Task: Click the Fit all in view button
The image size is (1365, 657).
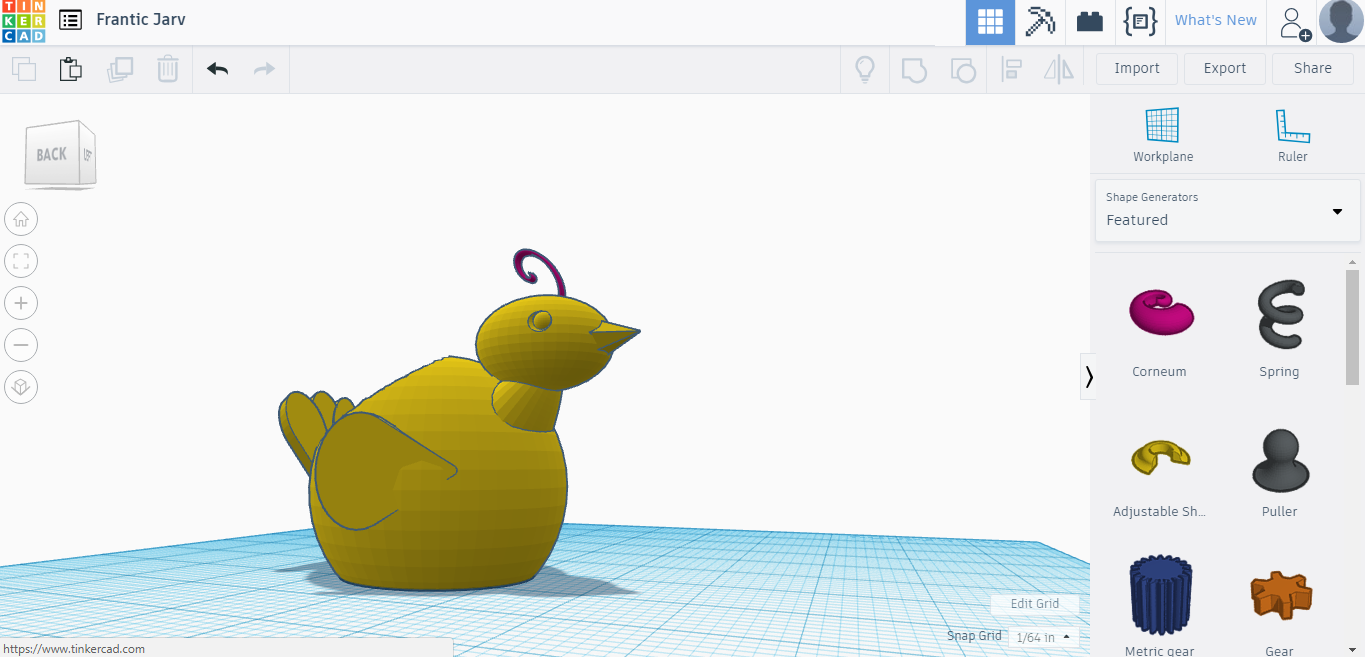Action: 21,261
